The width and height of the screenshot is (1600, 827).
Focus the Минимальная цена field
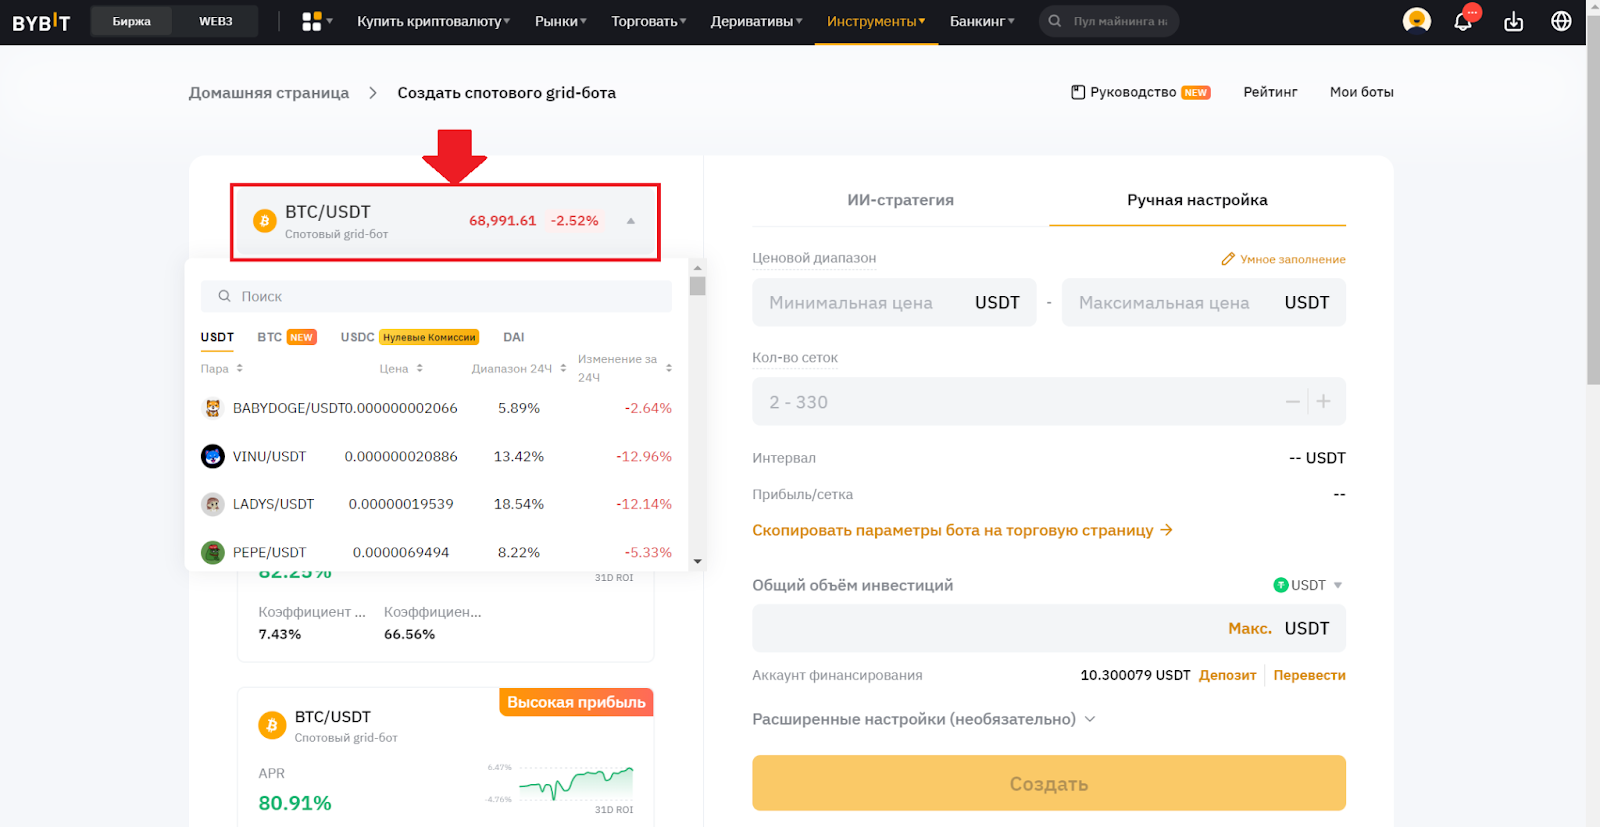point(894,303)
